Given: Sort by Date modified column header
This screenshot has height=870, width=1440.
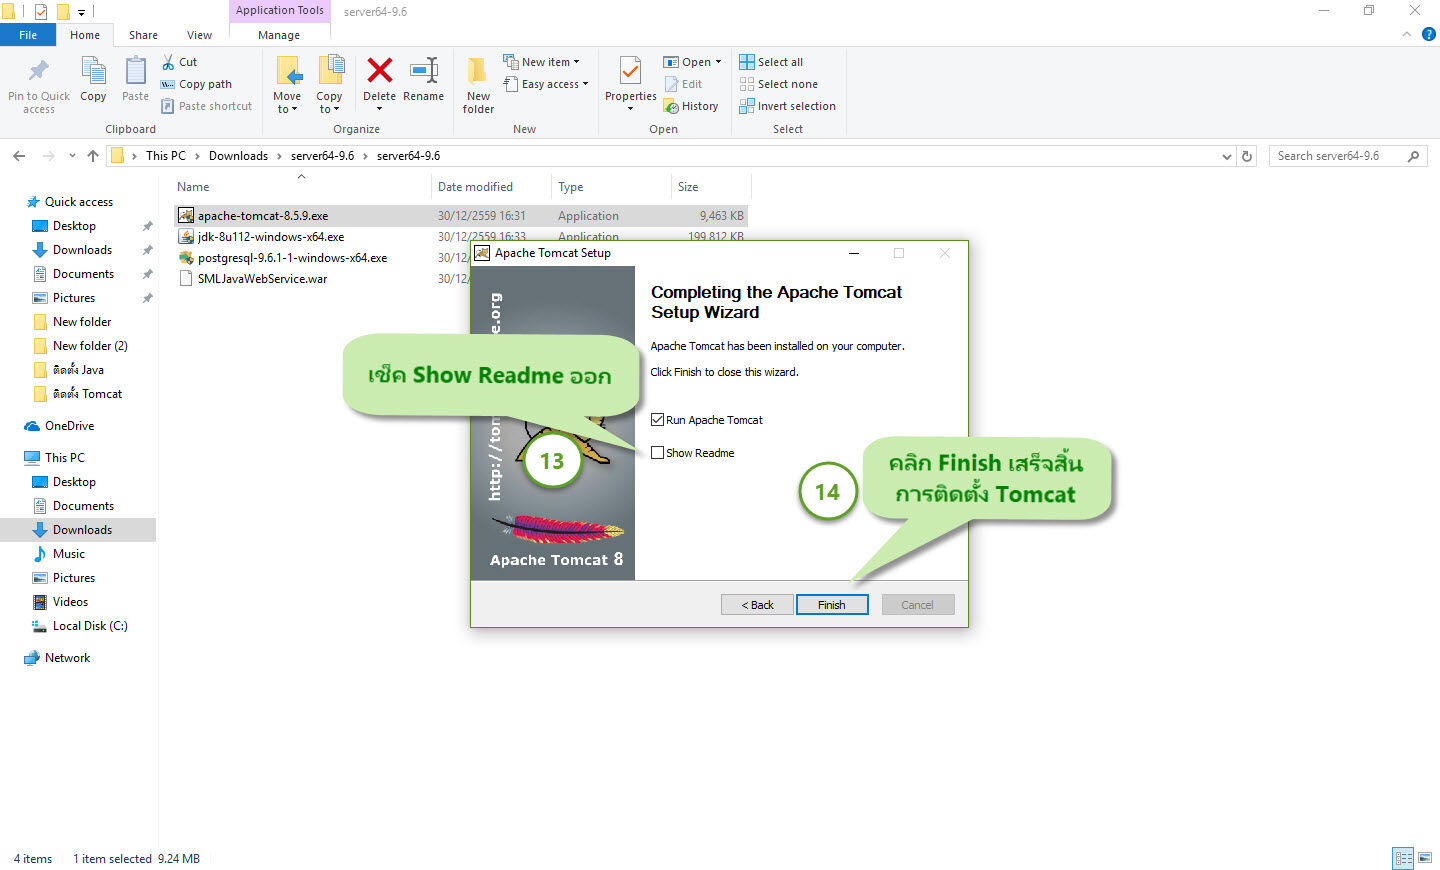Looking at the screenshot, I should (475, 187).
